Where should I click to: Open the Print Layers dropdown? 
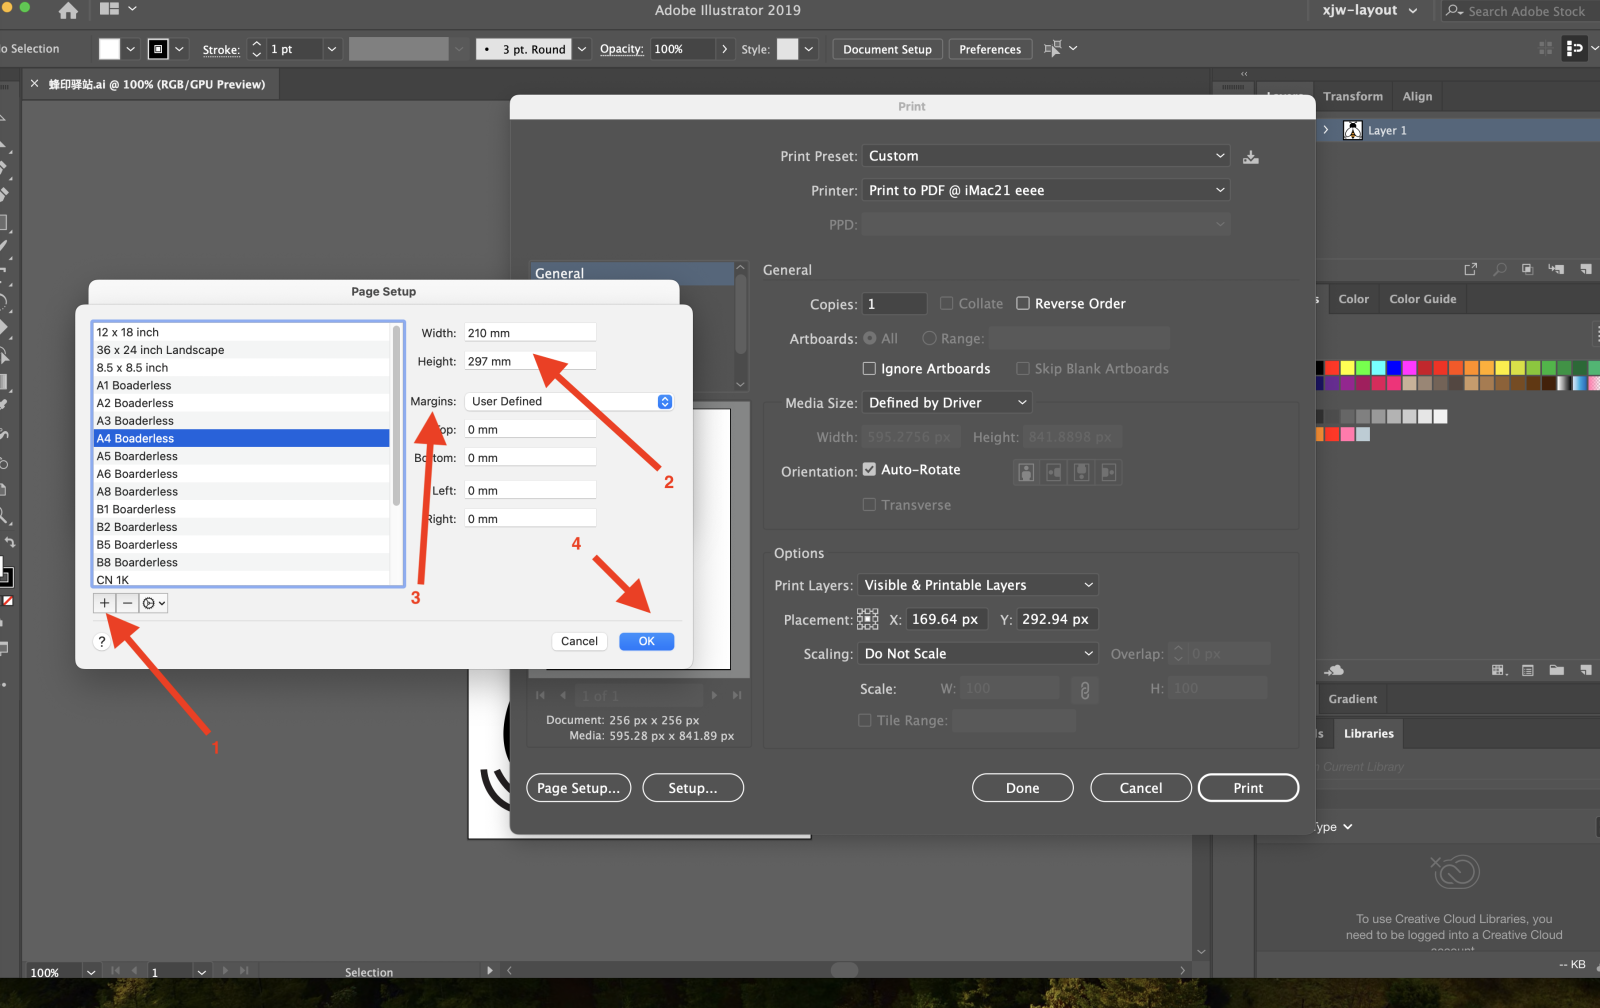(978, 585)
